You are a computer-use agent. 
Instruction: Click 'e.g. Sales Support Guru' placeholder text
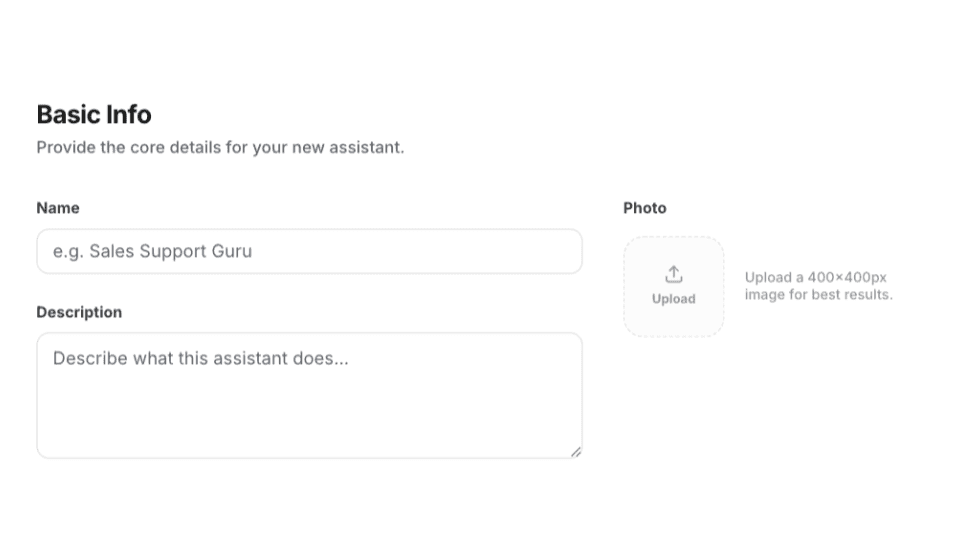click(152, 251)
